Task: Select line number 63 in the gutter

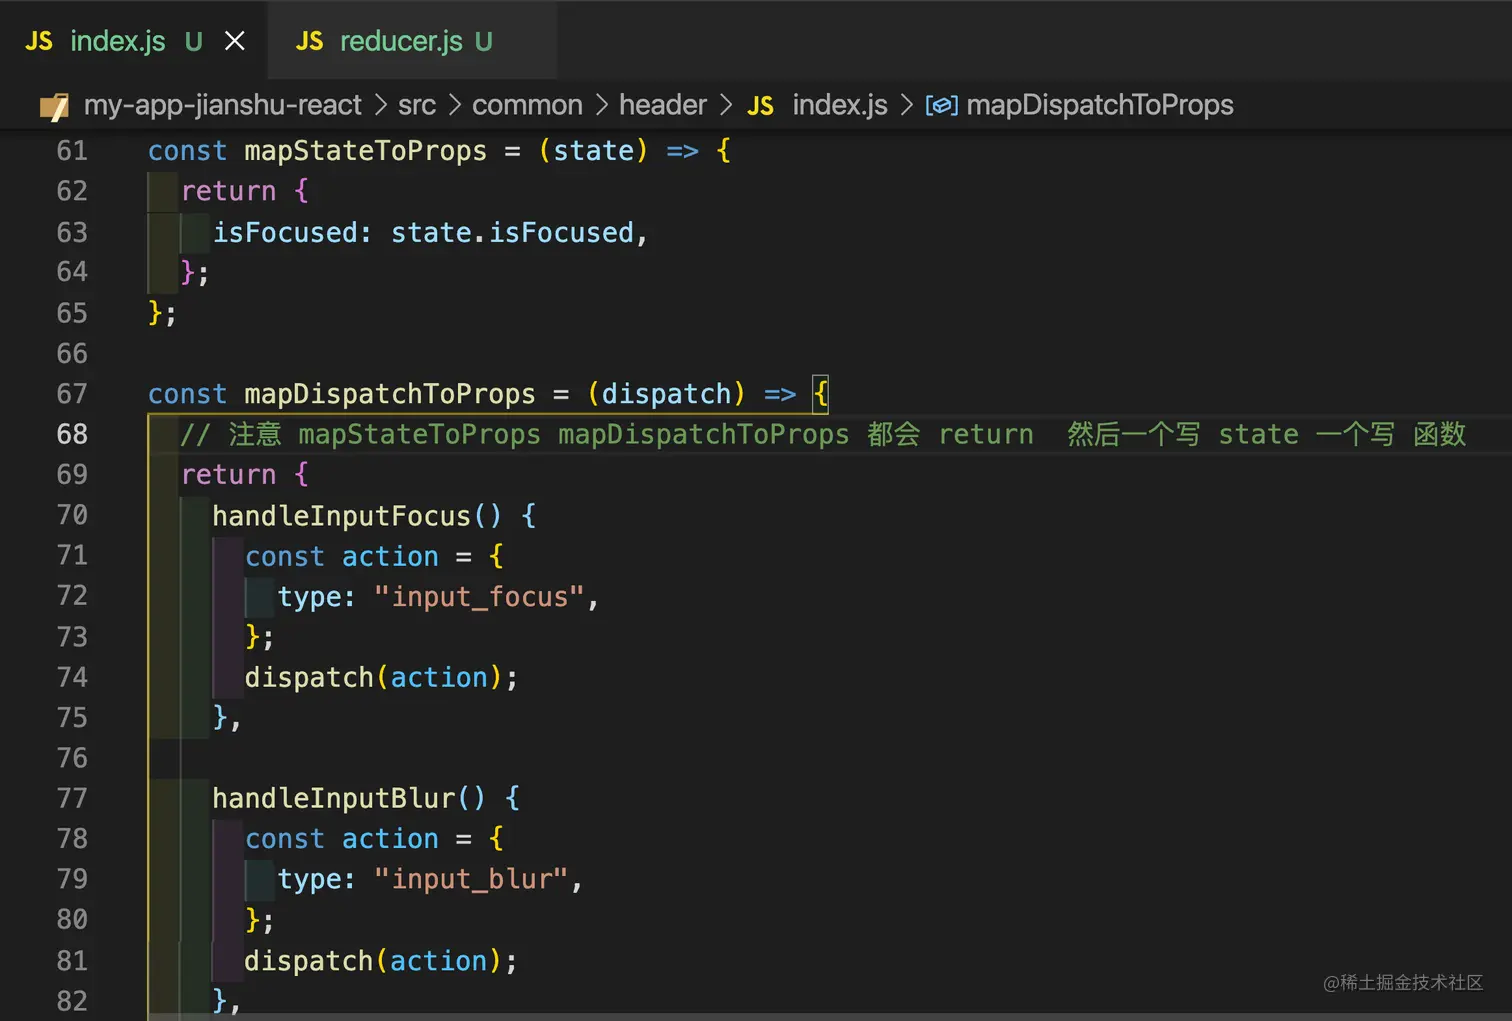Action: (x=72, y=232)
